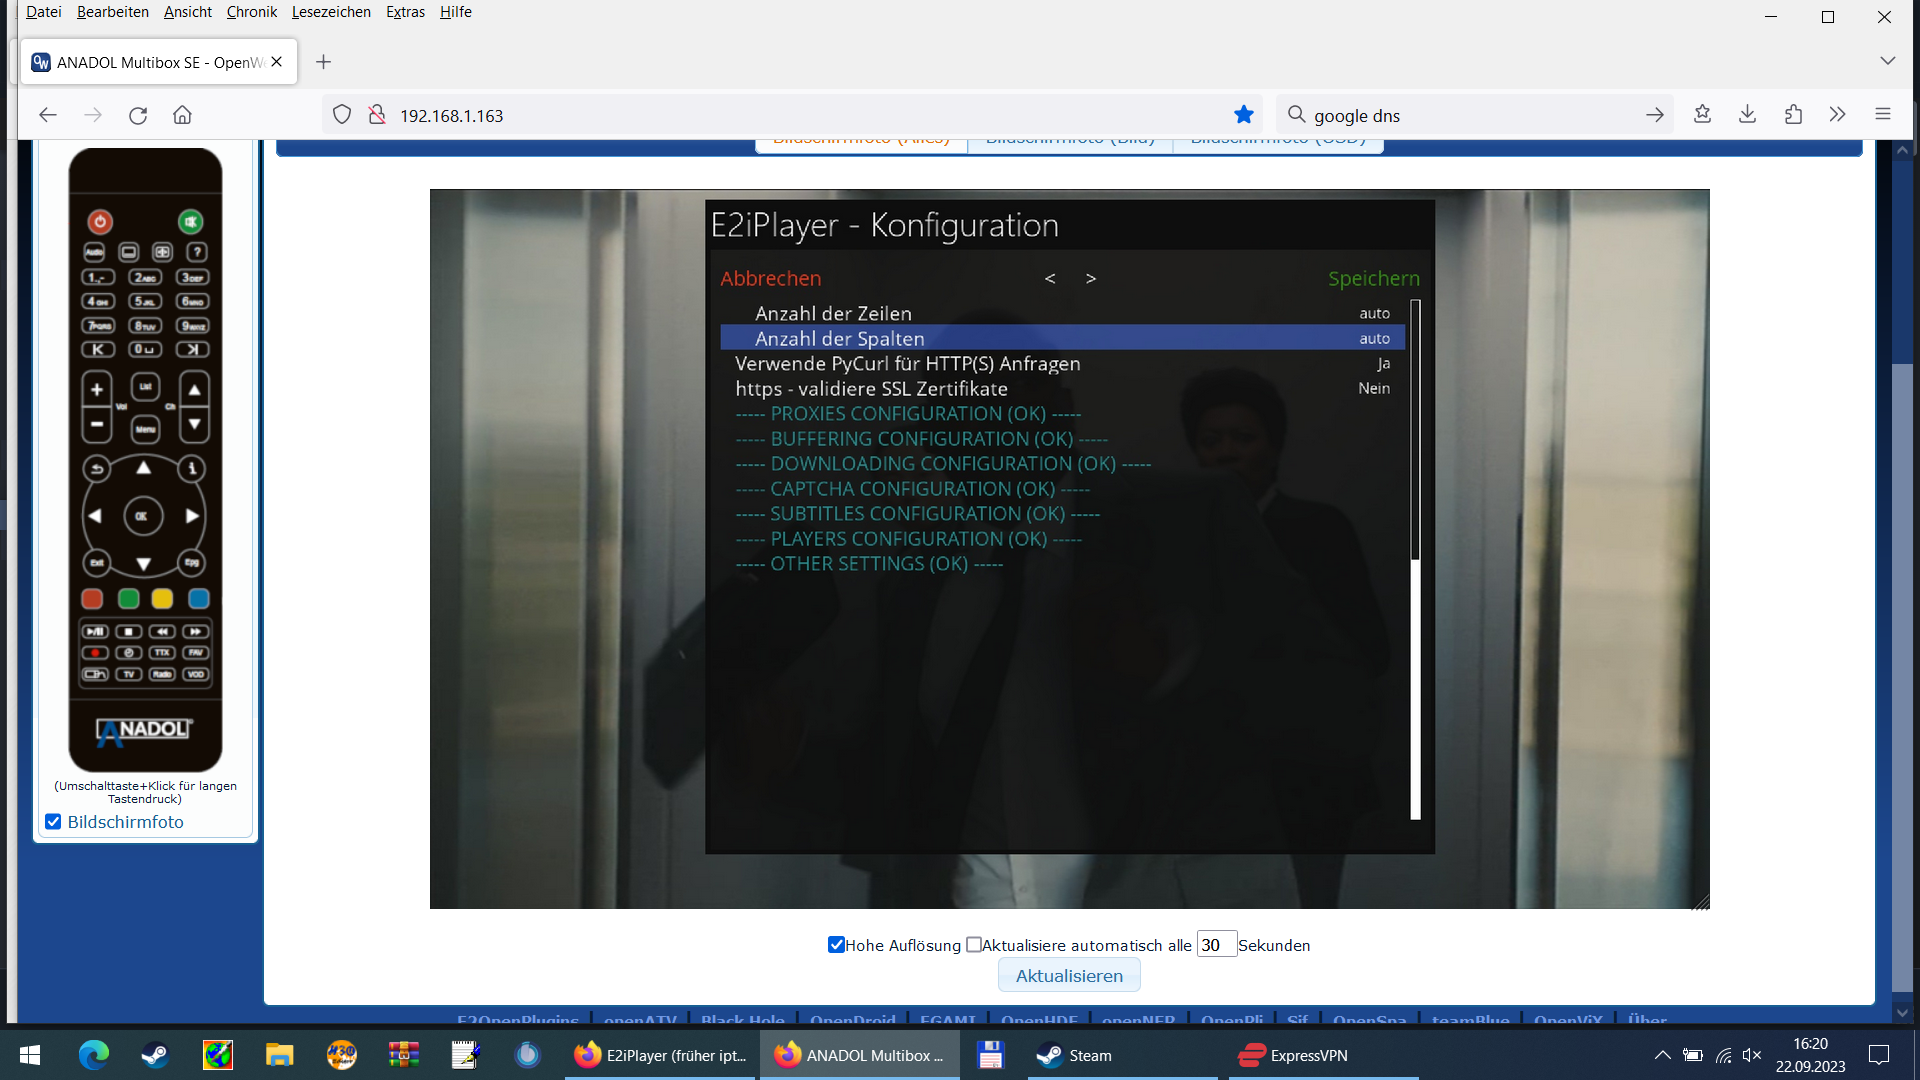
Task: Toggle the Hohe Auflösung checkbox
Action: click(x=837, y=945)
